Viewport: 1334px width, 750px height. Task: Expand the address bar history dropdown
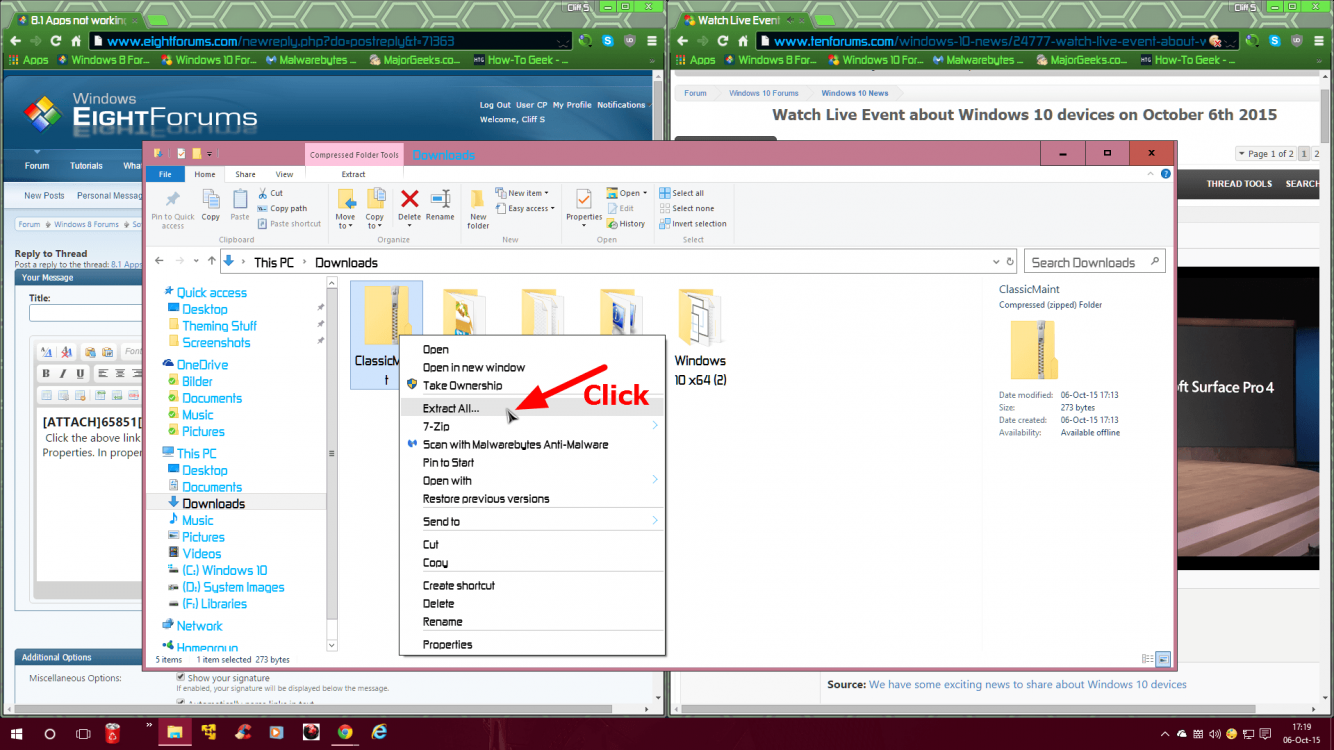pyautogui.click(x=995, y=262)
